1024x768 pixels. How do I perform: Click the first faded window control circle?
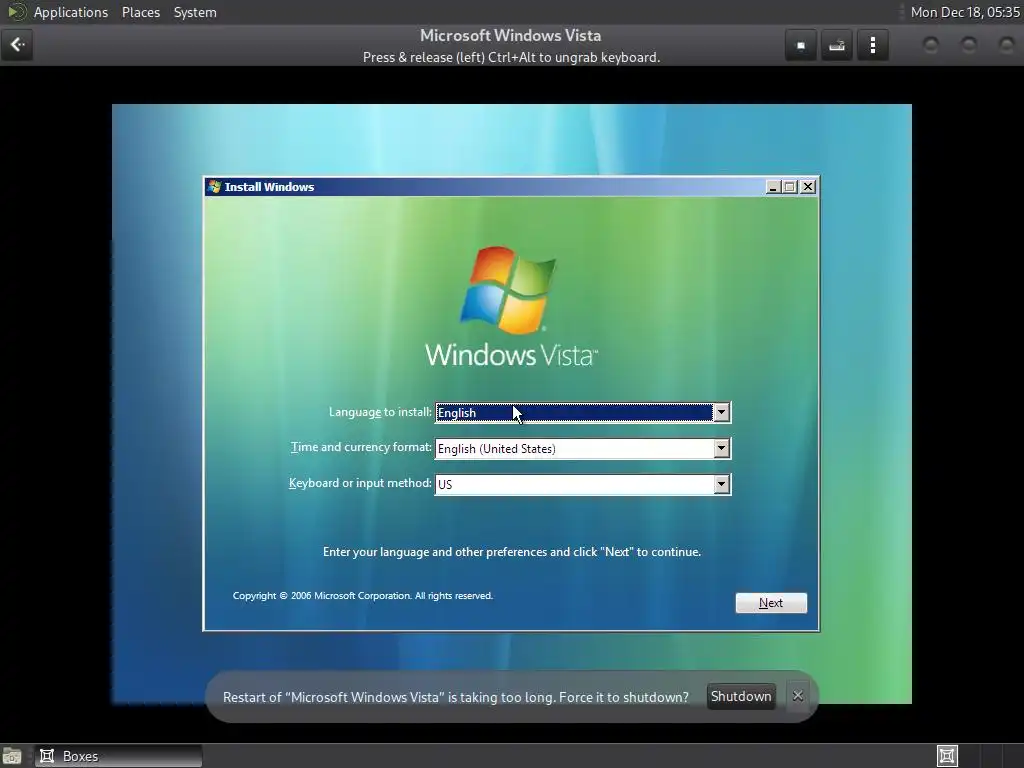931,45
